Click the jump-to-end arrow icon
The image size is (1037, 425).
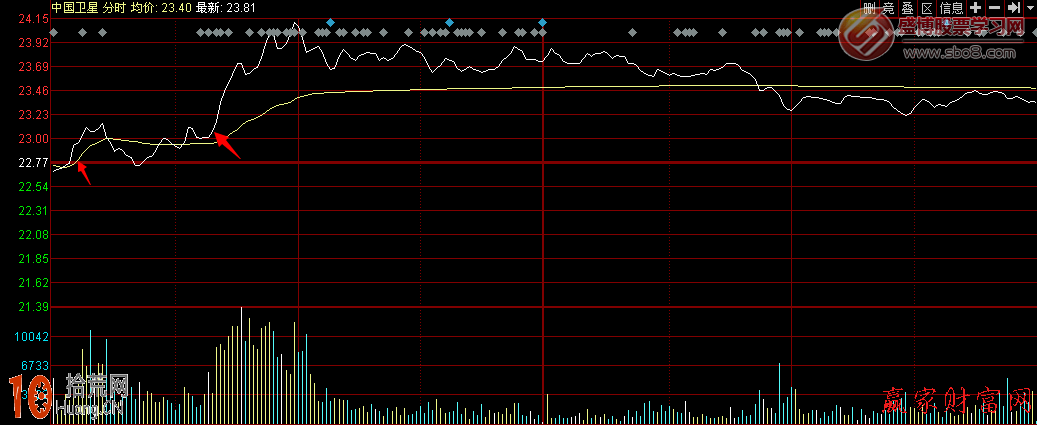tap(1013, 8)
